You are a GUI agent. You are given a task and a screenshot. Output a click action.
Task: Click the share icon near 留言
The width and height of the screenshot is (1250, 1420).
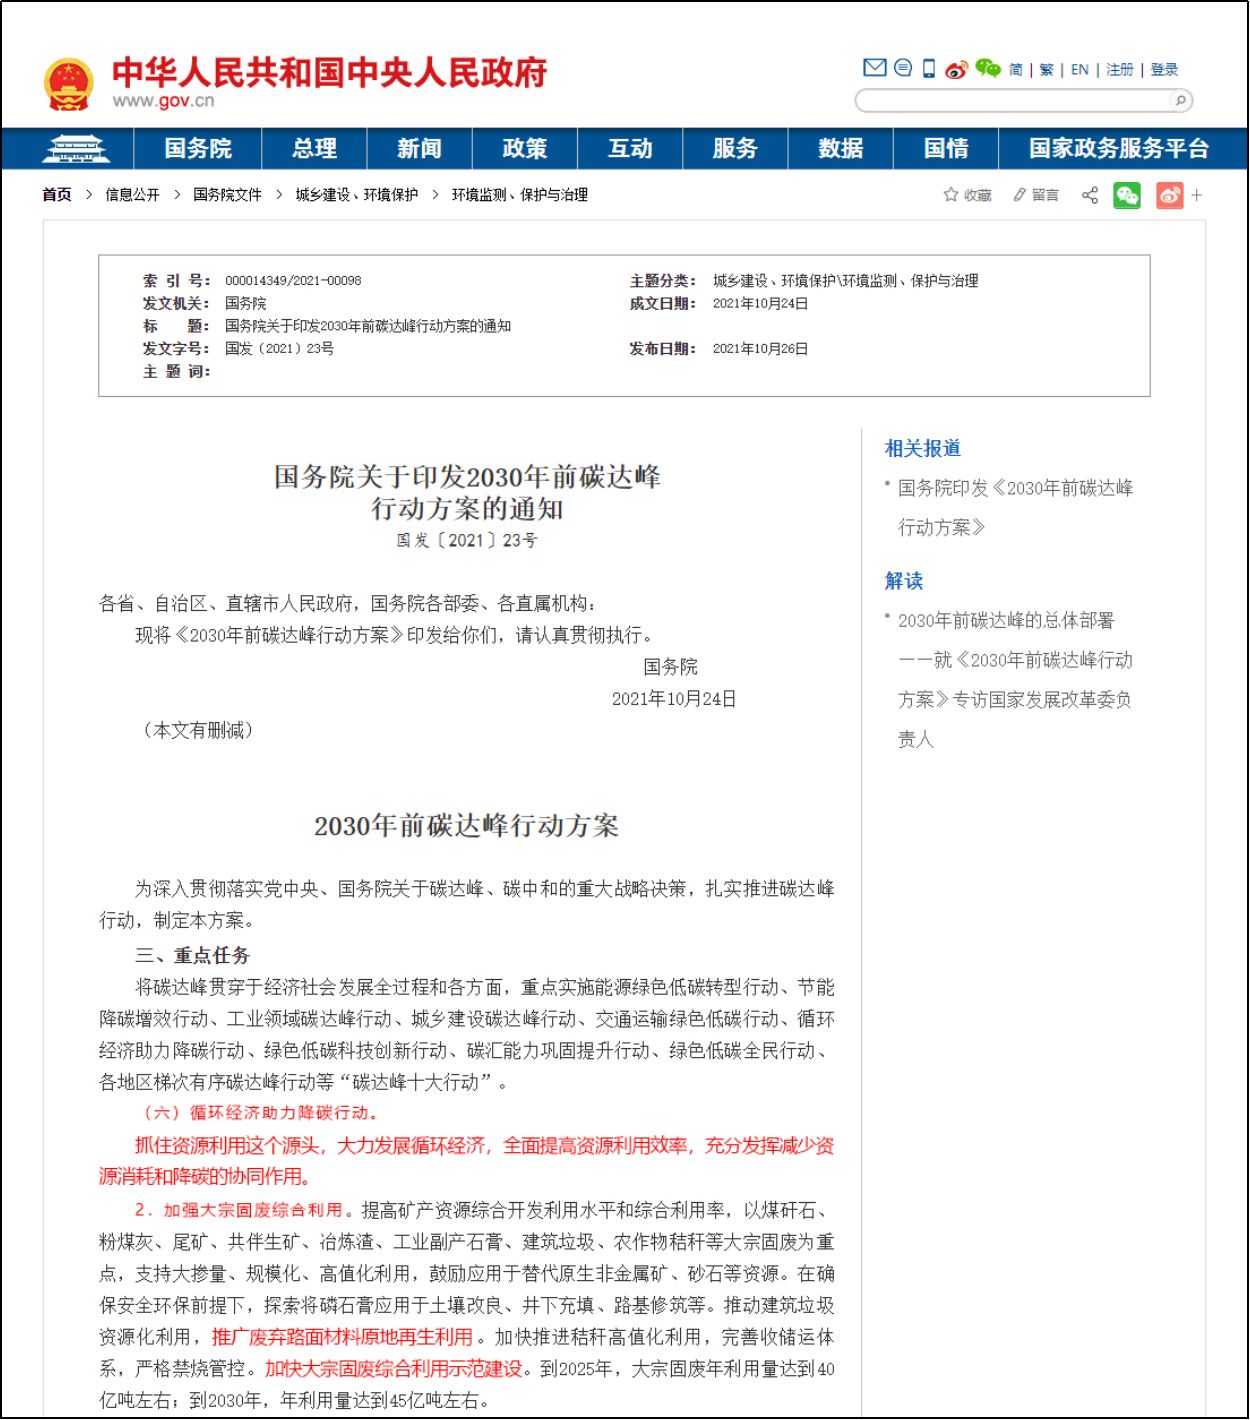(x=1090, y=195)
